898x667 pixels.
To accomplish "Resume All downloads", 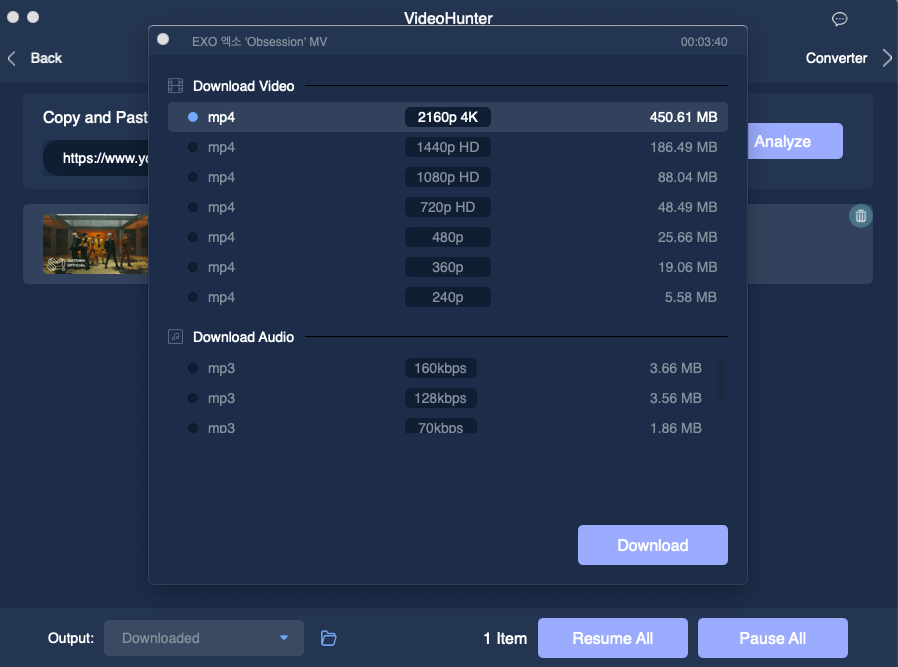I will [613, 637].
